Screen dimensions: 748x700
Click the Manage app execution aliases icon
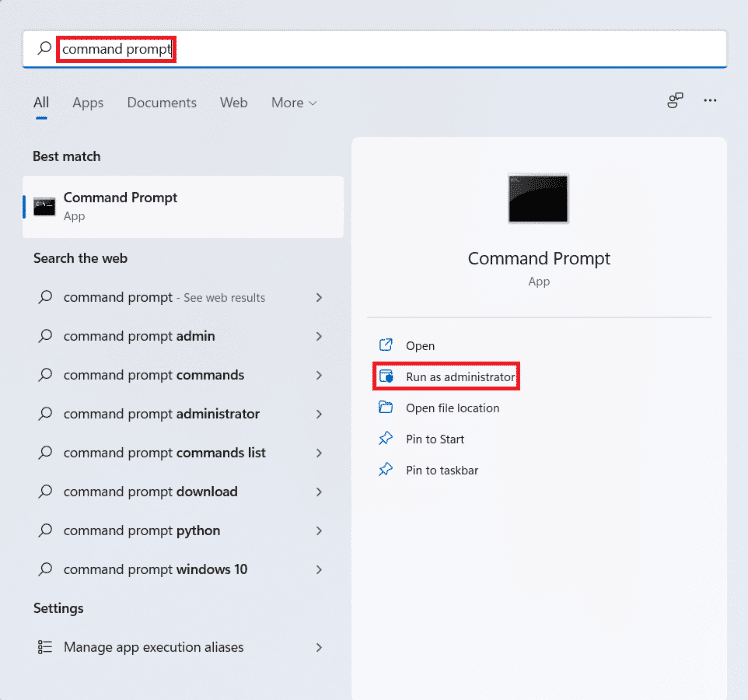[x=44, y=647]
